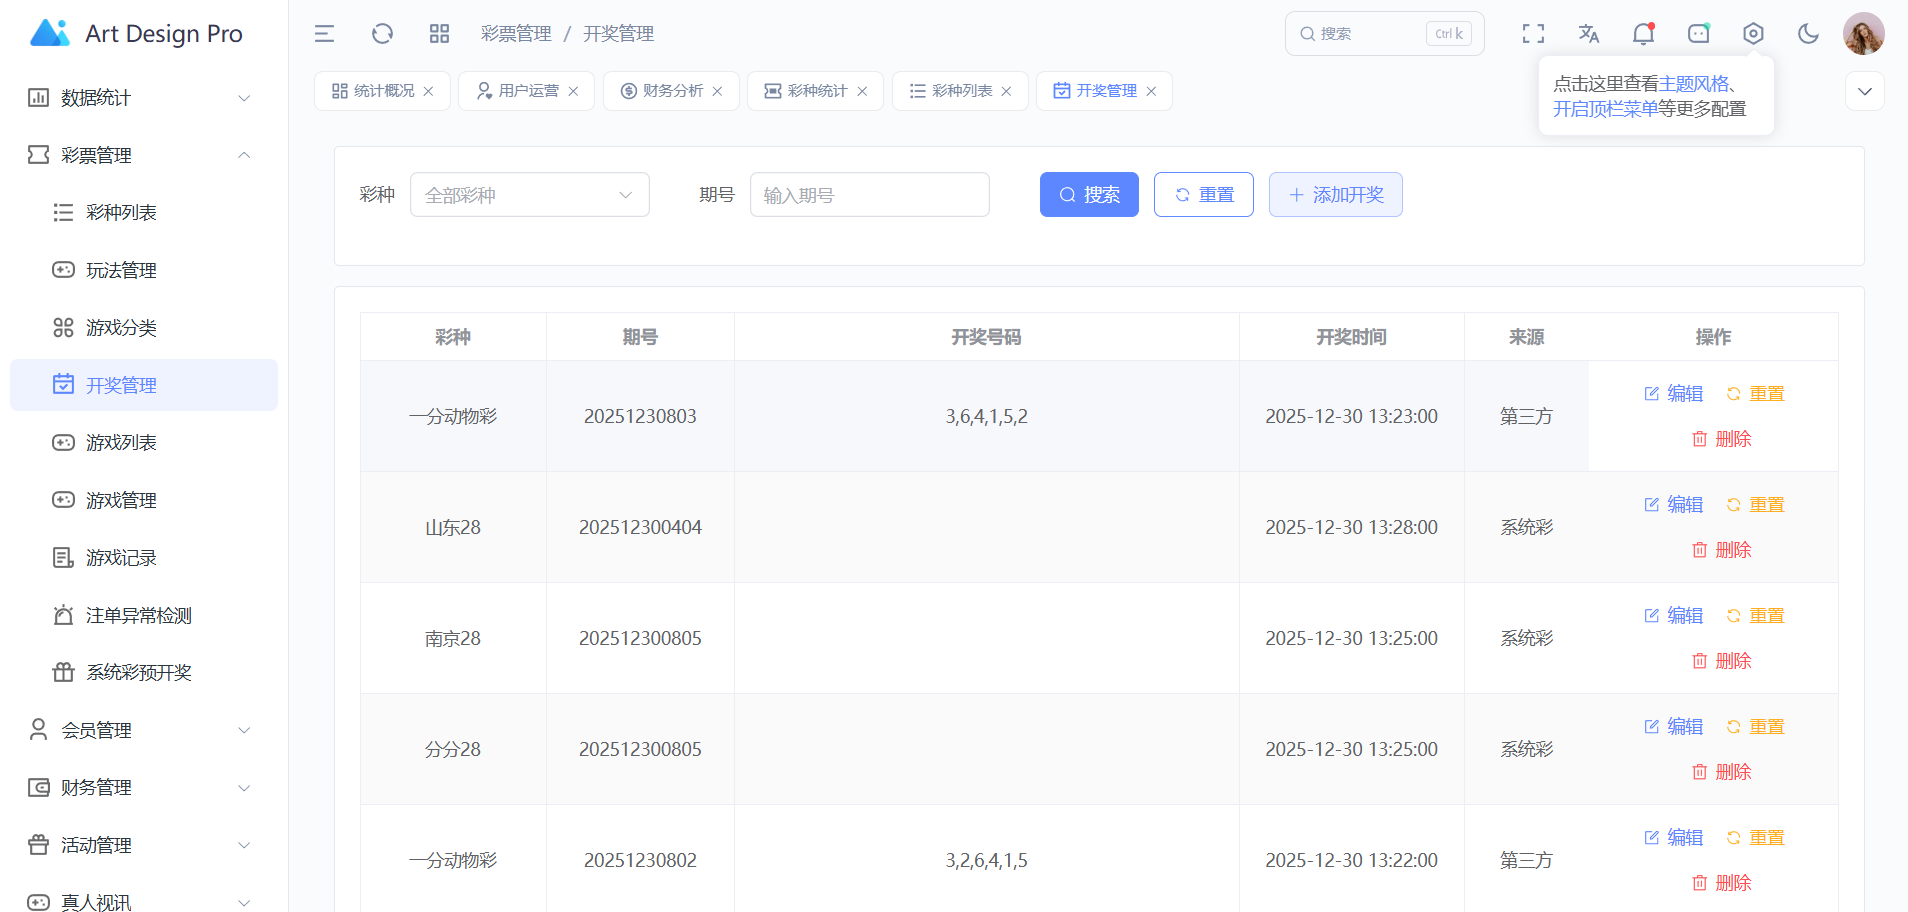Viewport: 1908px width, 912px height.
Task: Open the 全部彩种 lottery type dropdown
Action: tap(529, 195)
